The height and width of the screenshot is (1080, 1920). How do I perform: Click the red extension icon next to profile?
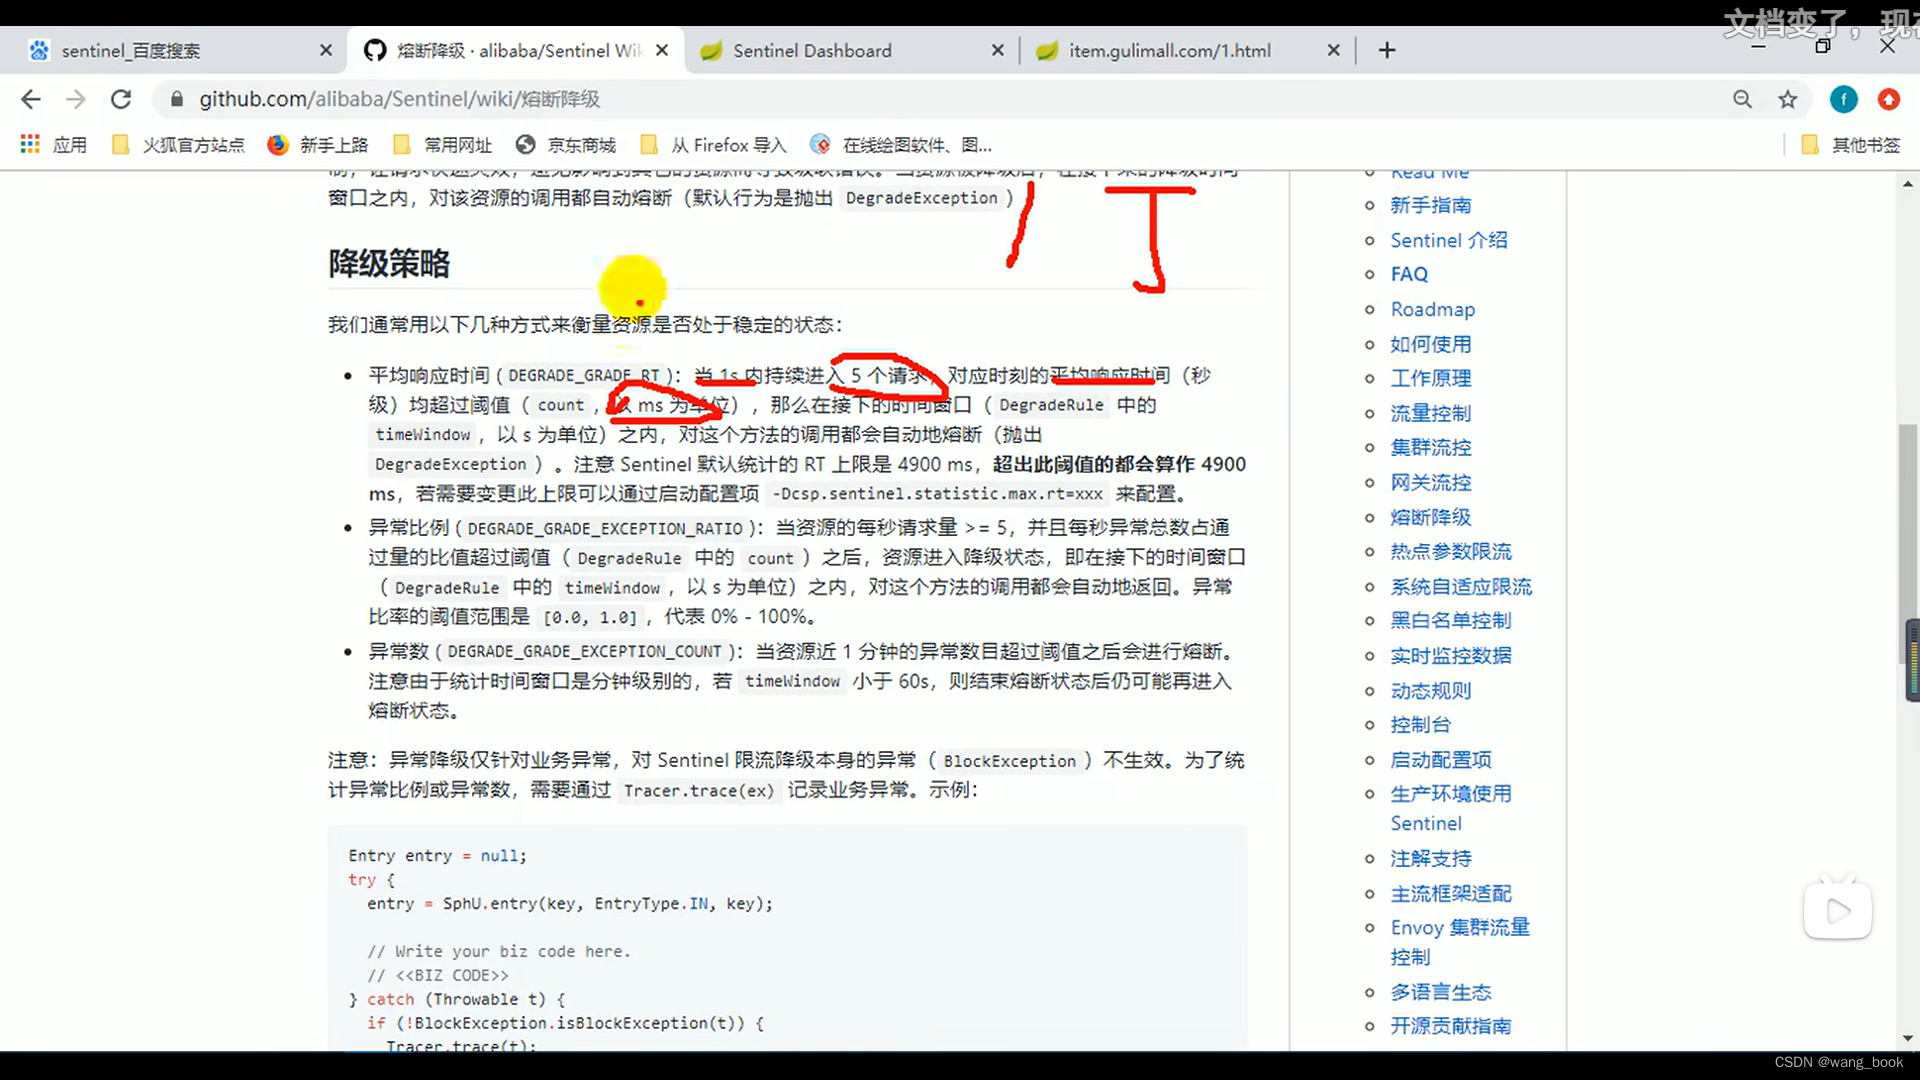[1889, 99]
